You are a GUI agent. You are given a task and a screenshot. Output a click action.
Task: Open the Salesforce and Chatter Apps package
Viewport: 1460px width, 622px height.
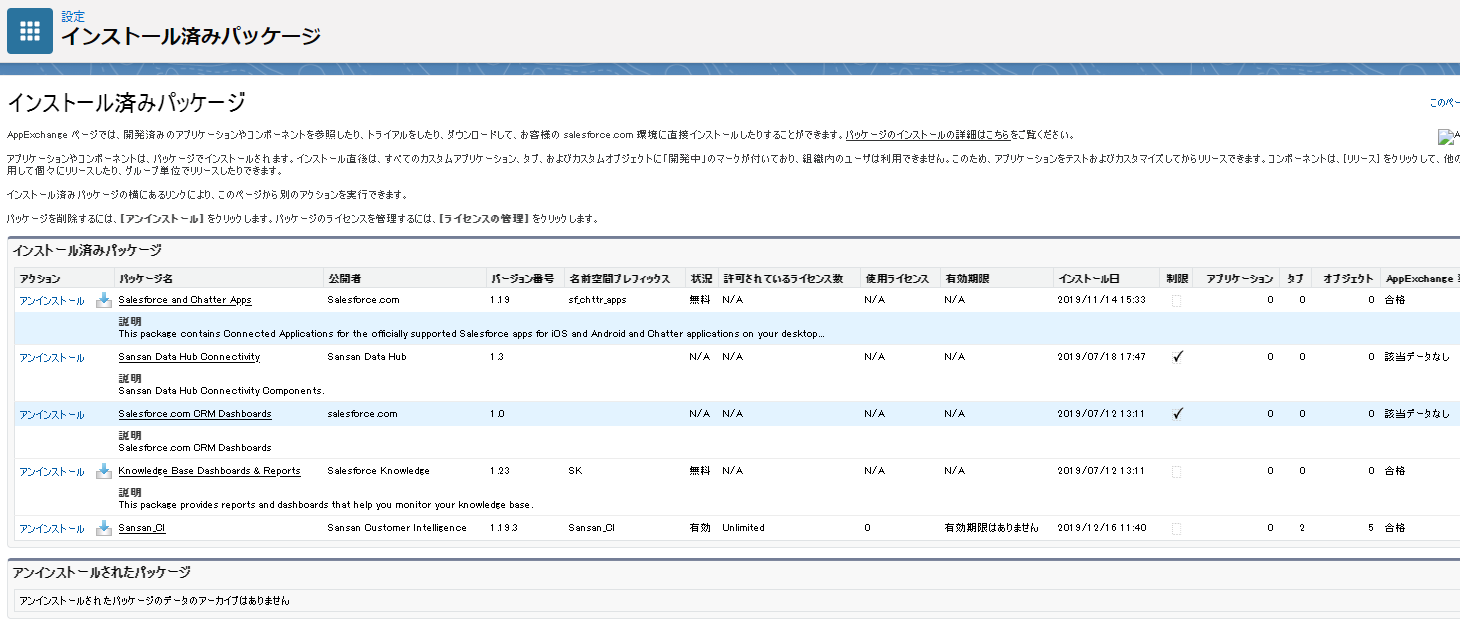pyautogui.click(x=185, y=300)
